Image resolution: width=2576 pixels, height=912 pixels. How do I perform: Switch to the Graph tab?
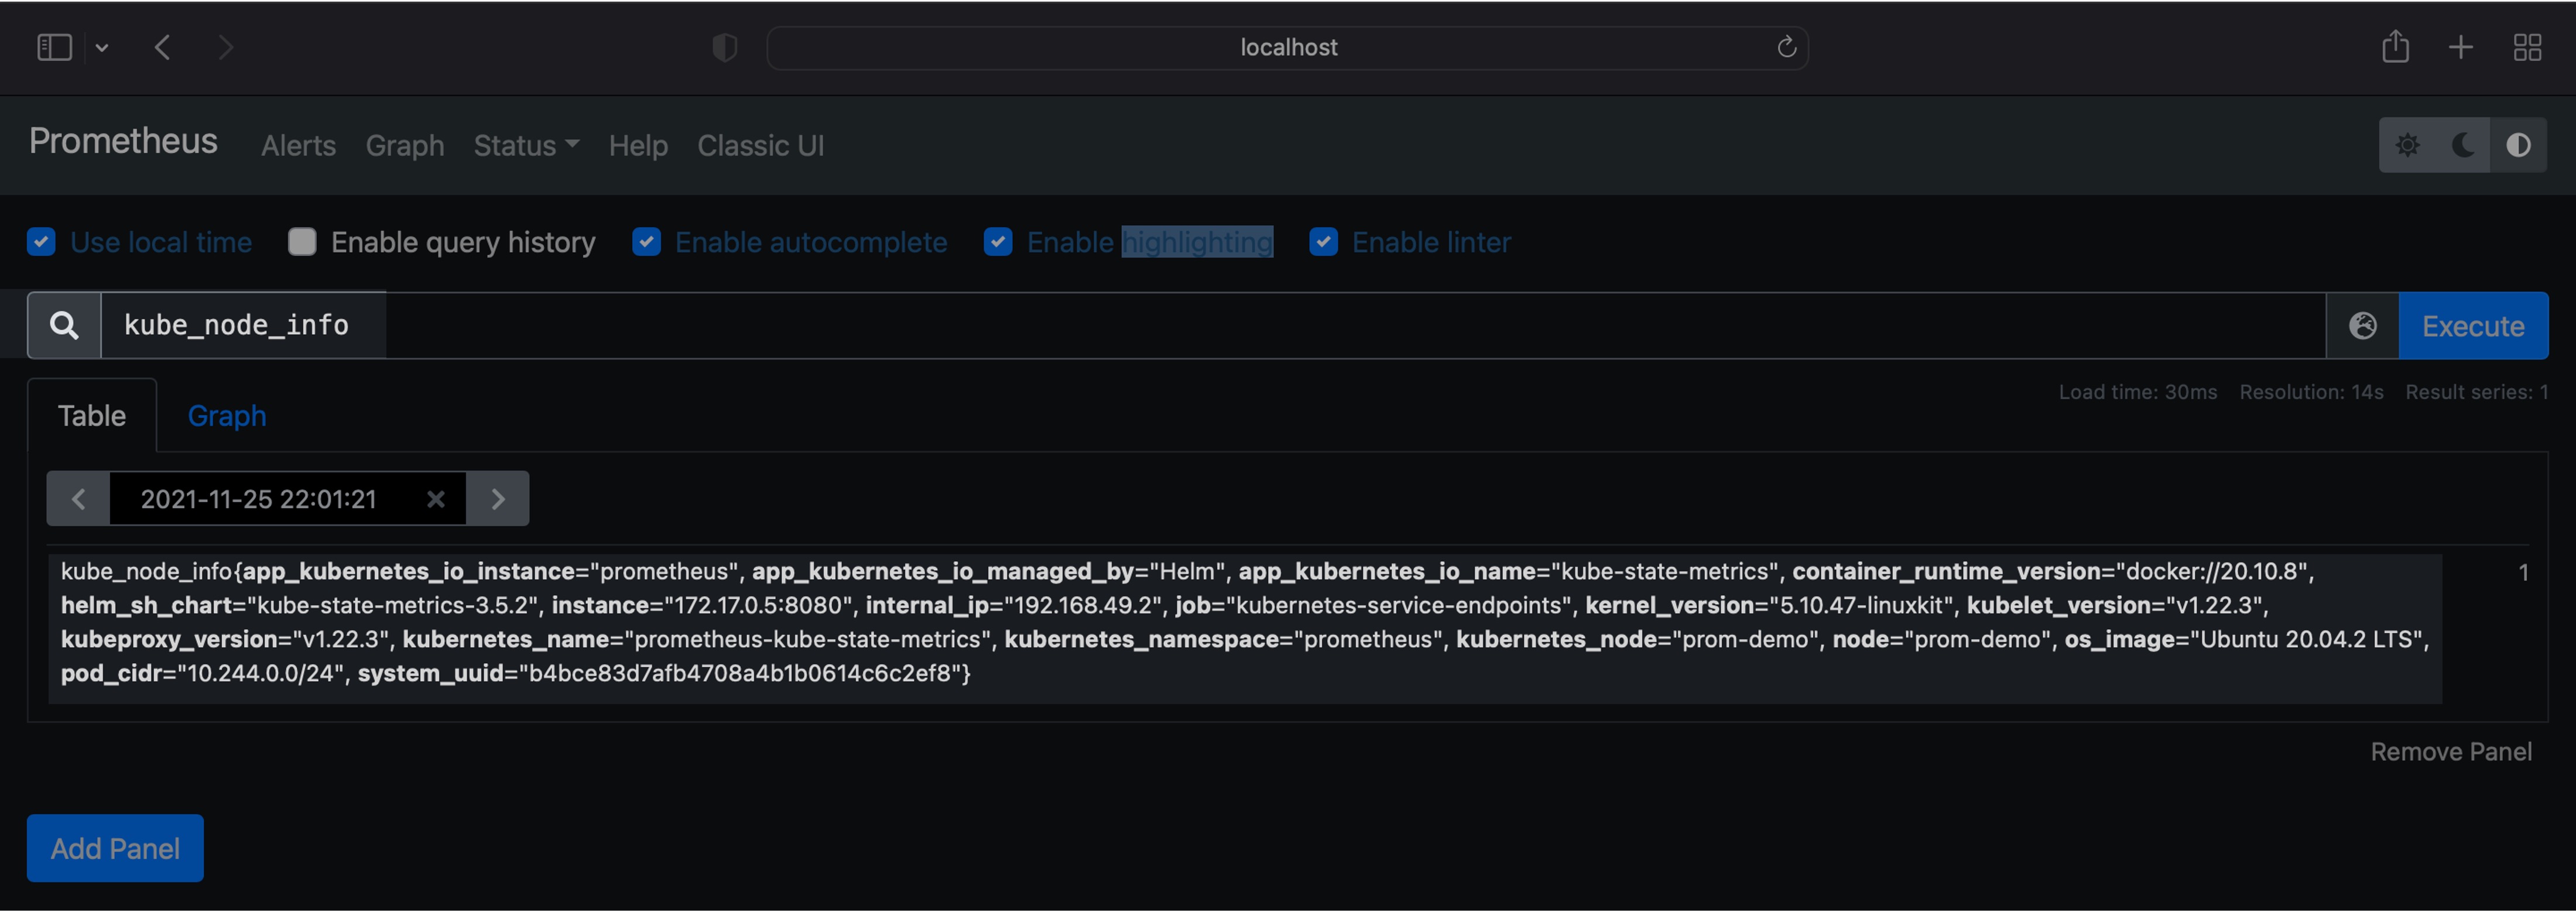[x=227, y=416]
